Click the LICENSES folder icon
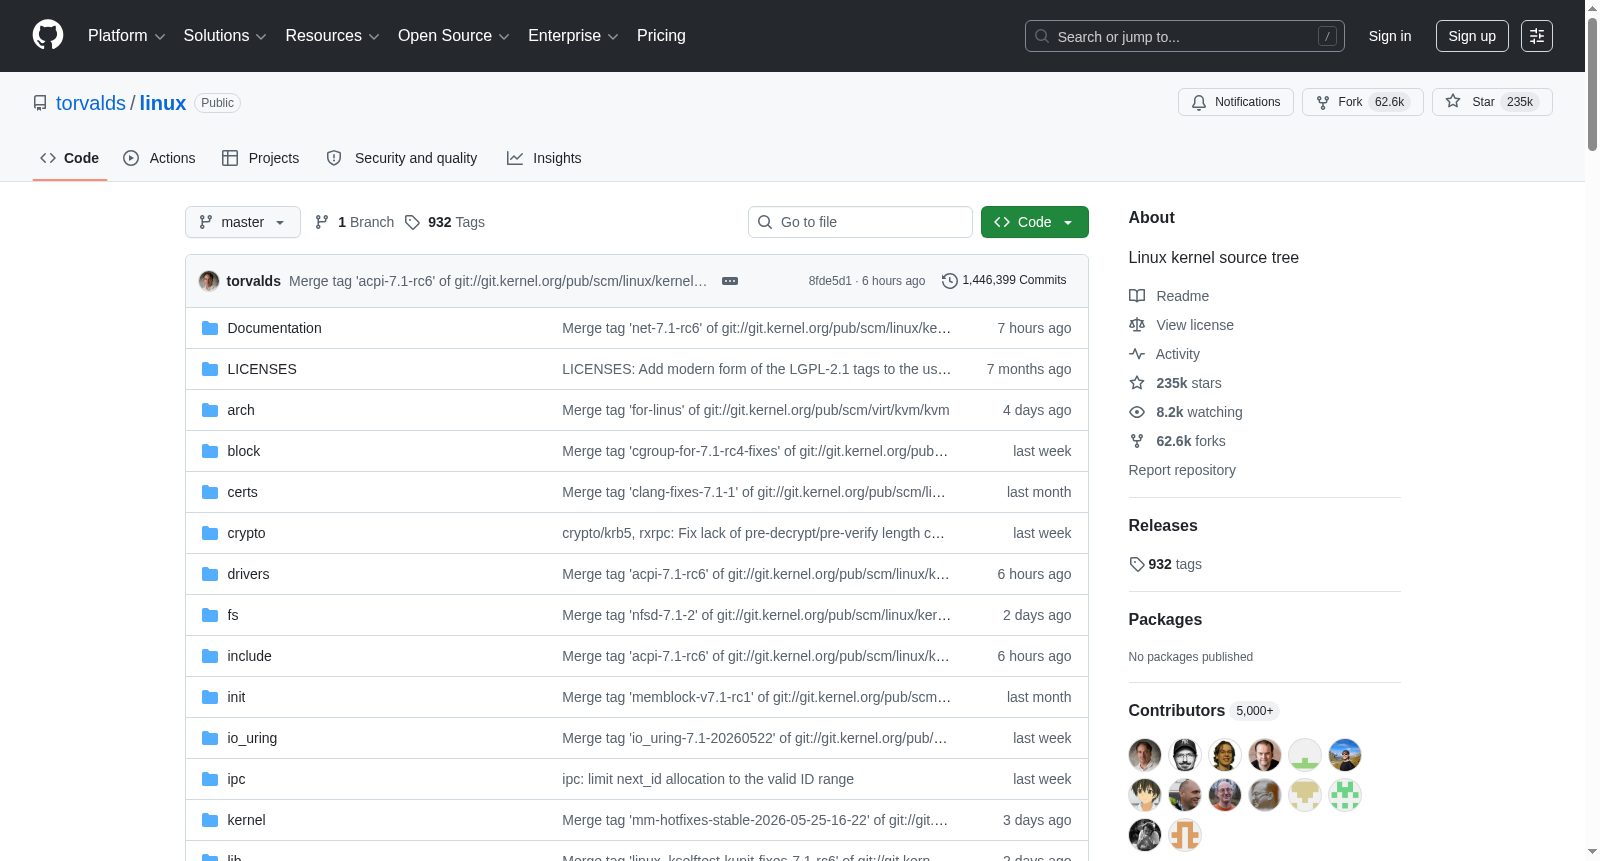 coord(210,369)
